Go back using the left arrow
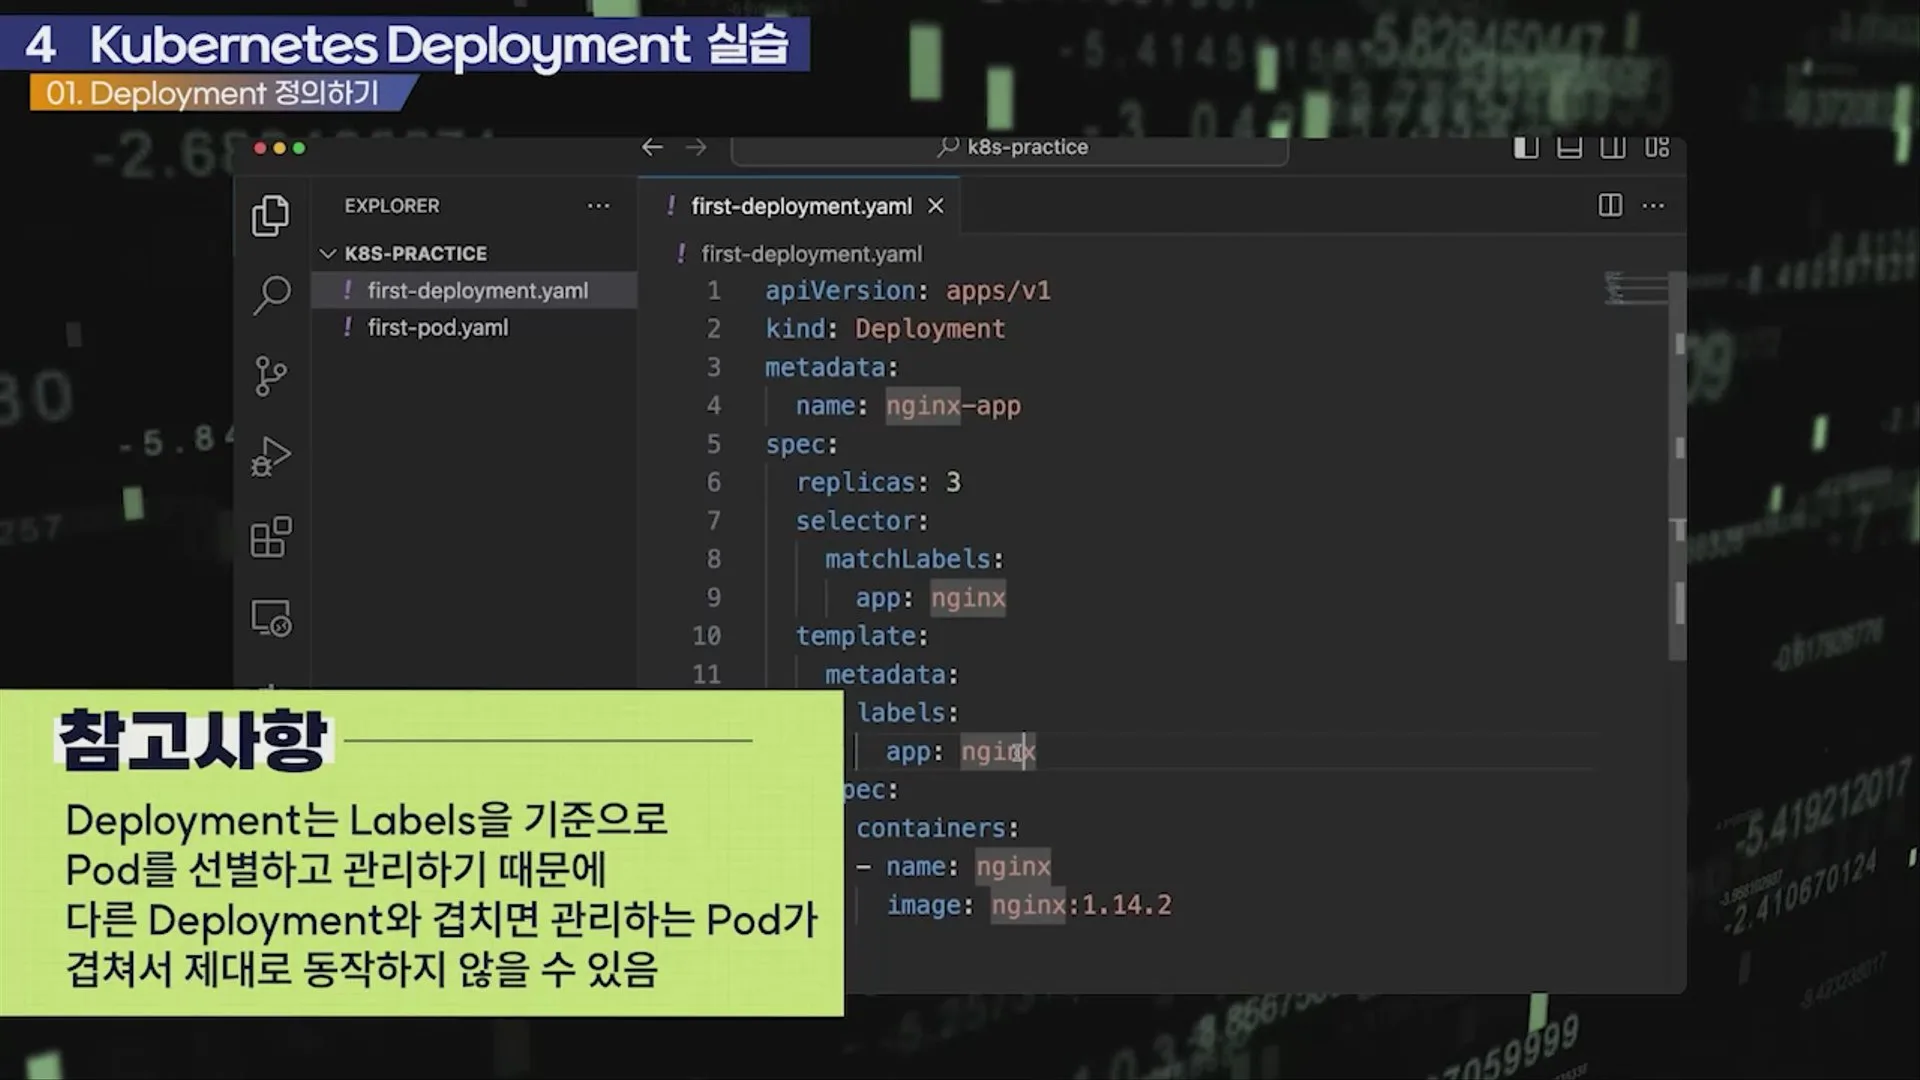This screenshot has height=1080, width=1920. 652,147
